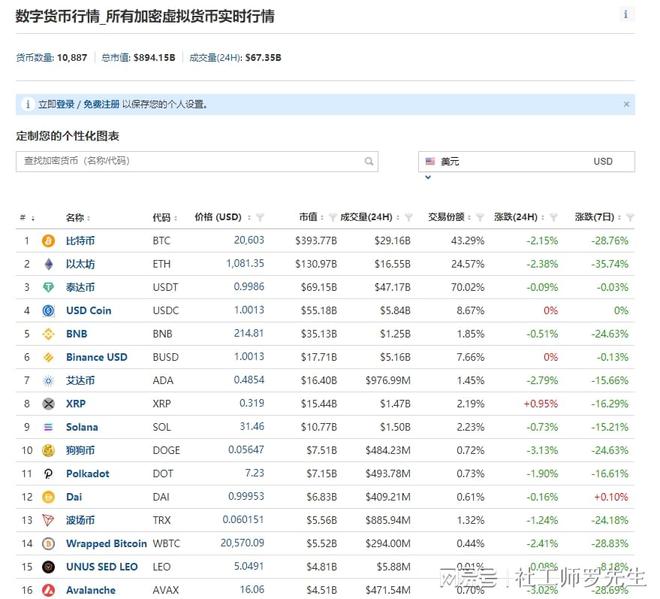
Task: Open the Polkadot coin link
Action: [x=88, y=474]
